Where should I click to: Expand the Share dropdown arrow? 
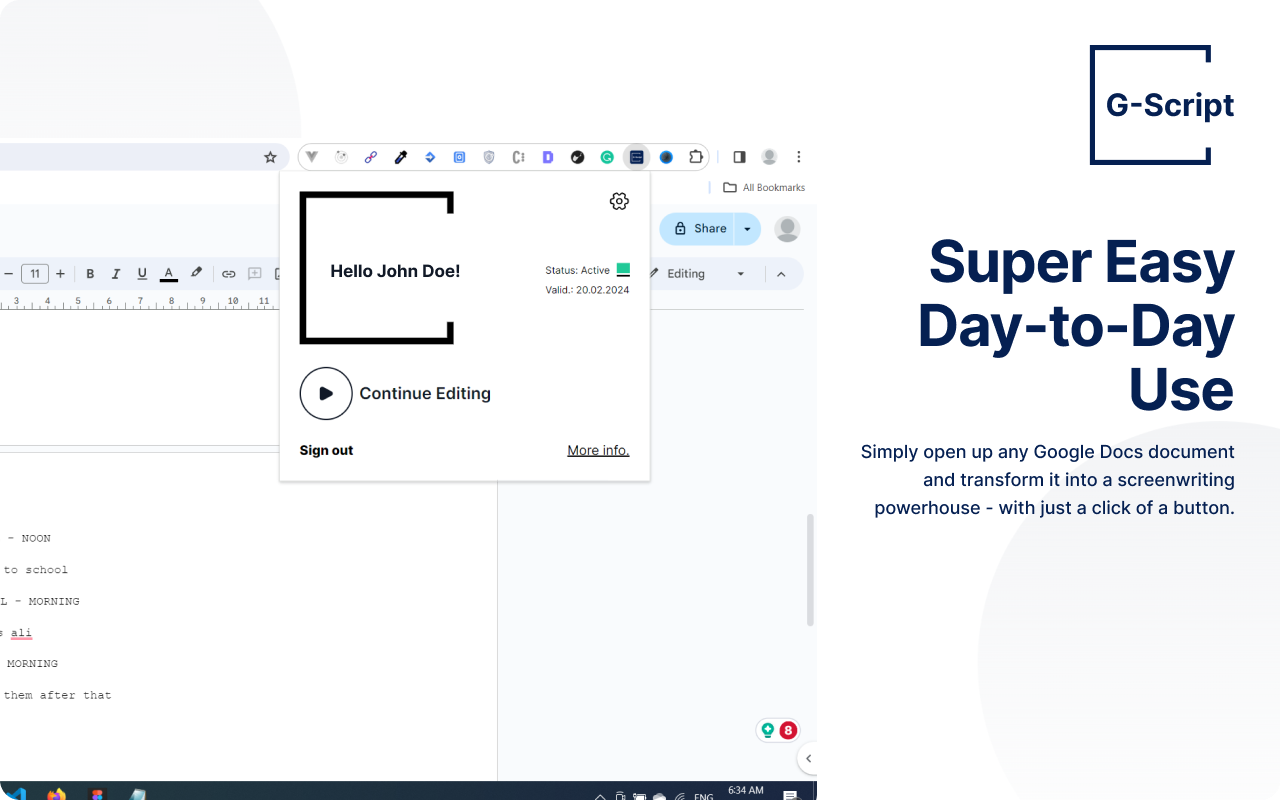(747, 228)
